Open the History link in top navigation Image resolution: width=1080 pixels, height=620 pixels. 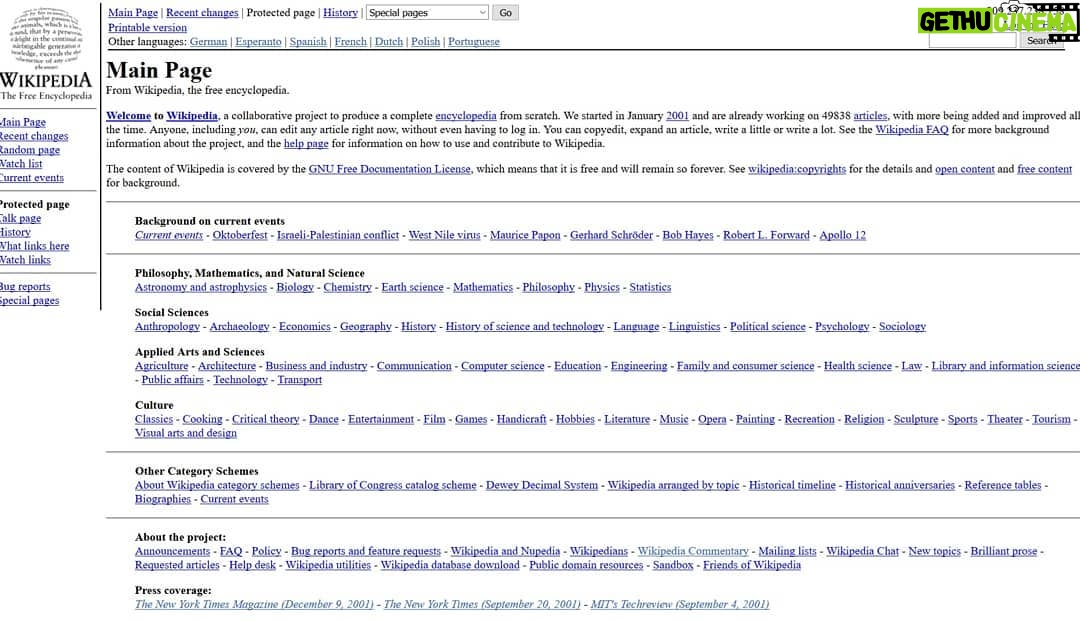[340, 13]
